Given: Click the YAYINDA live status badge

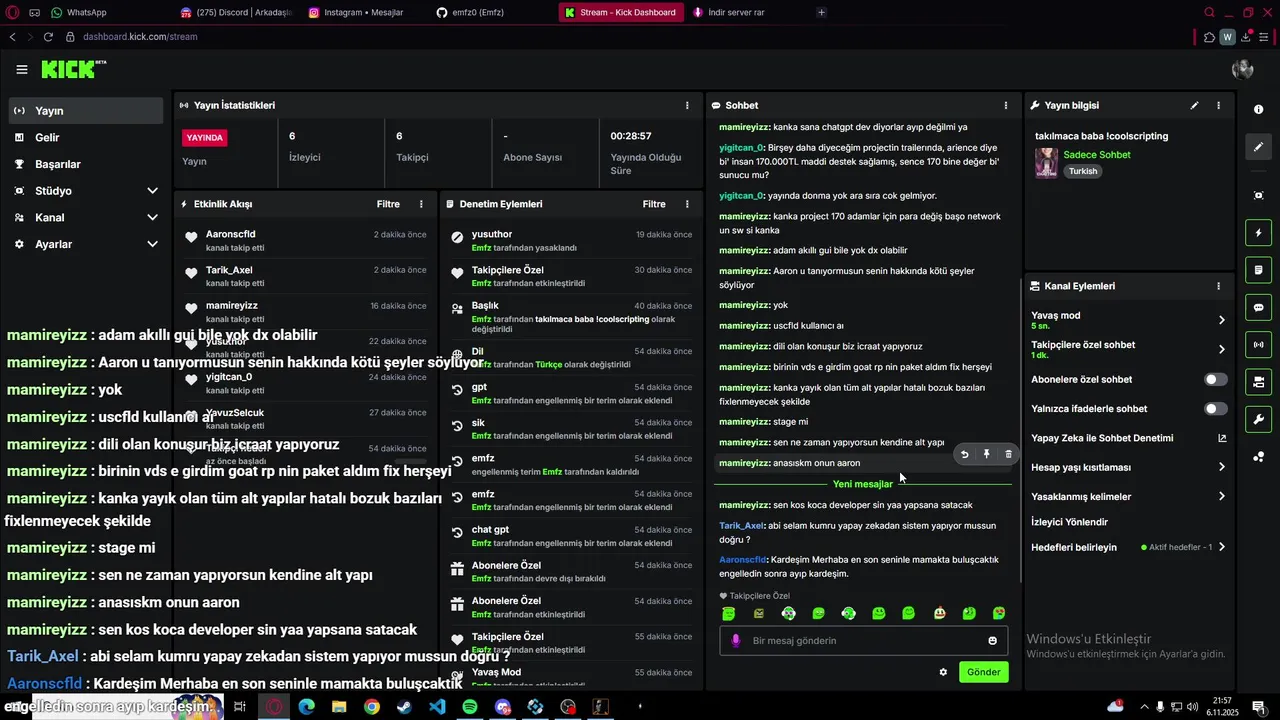Looking at the screenshot, I should point(204,138).
